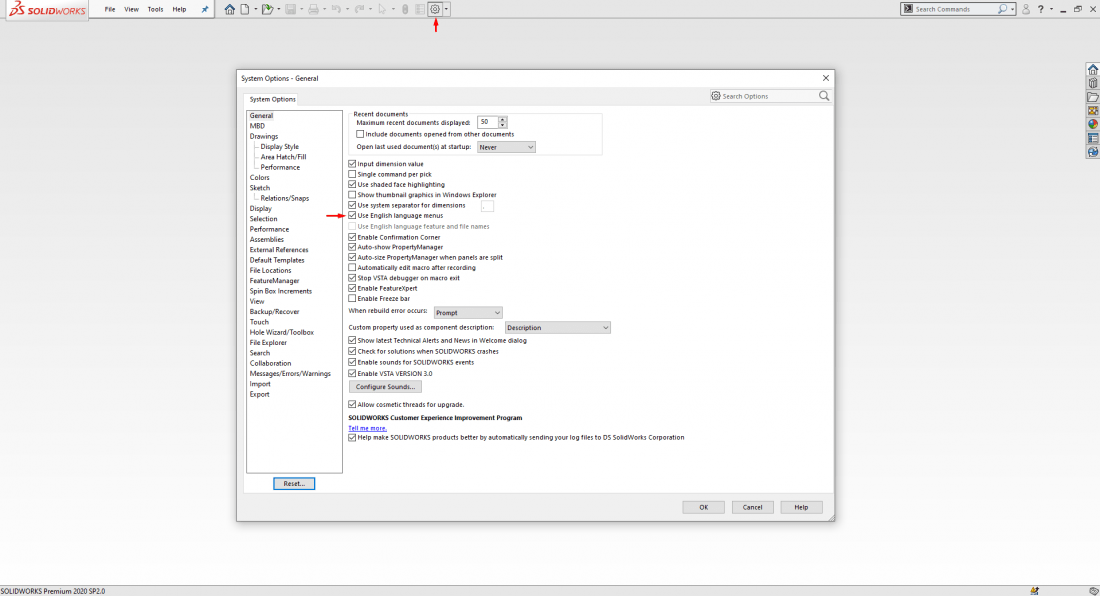Image resolution: width=1100 pixels, height=596 pixels.
Task: Open the 'Tell me more.' link
Action: tap(368, 428)
